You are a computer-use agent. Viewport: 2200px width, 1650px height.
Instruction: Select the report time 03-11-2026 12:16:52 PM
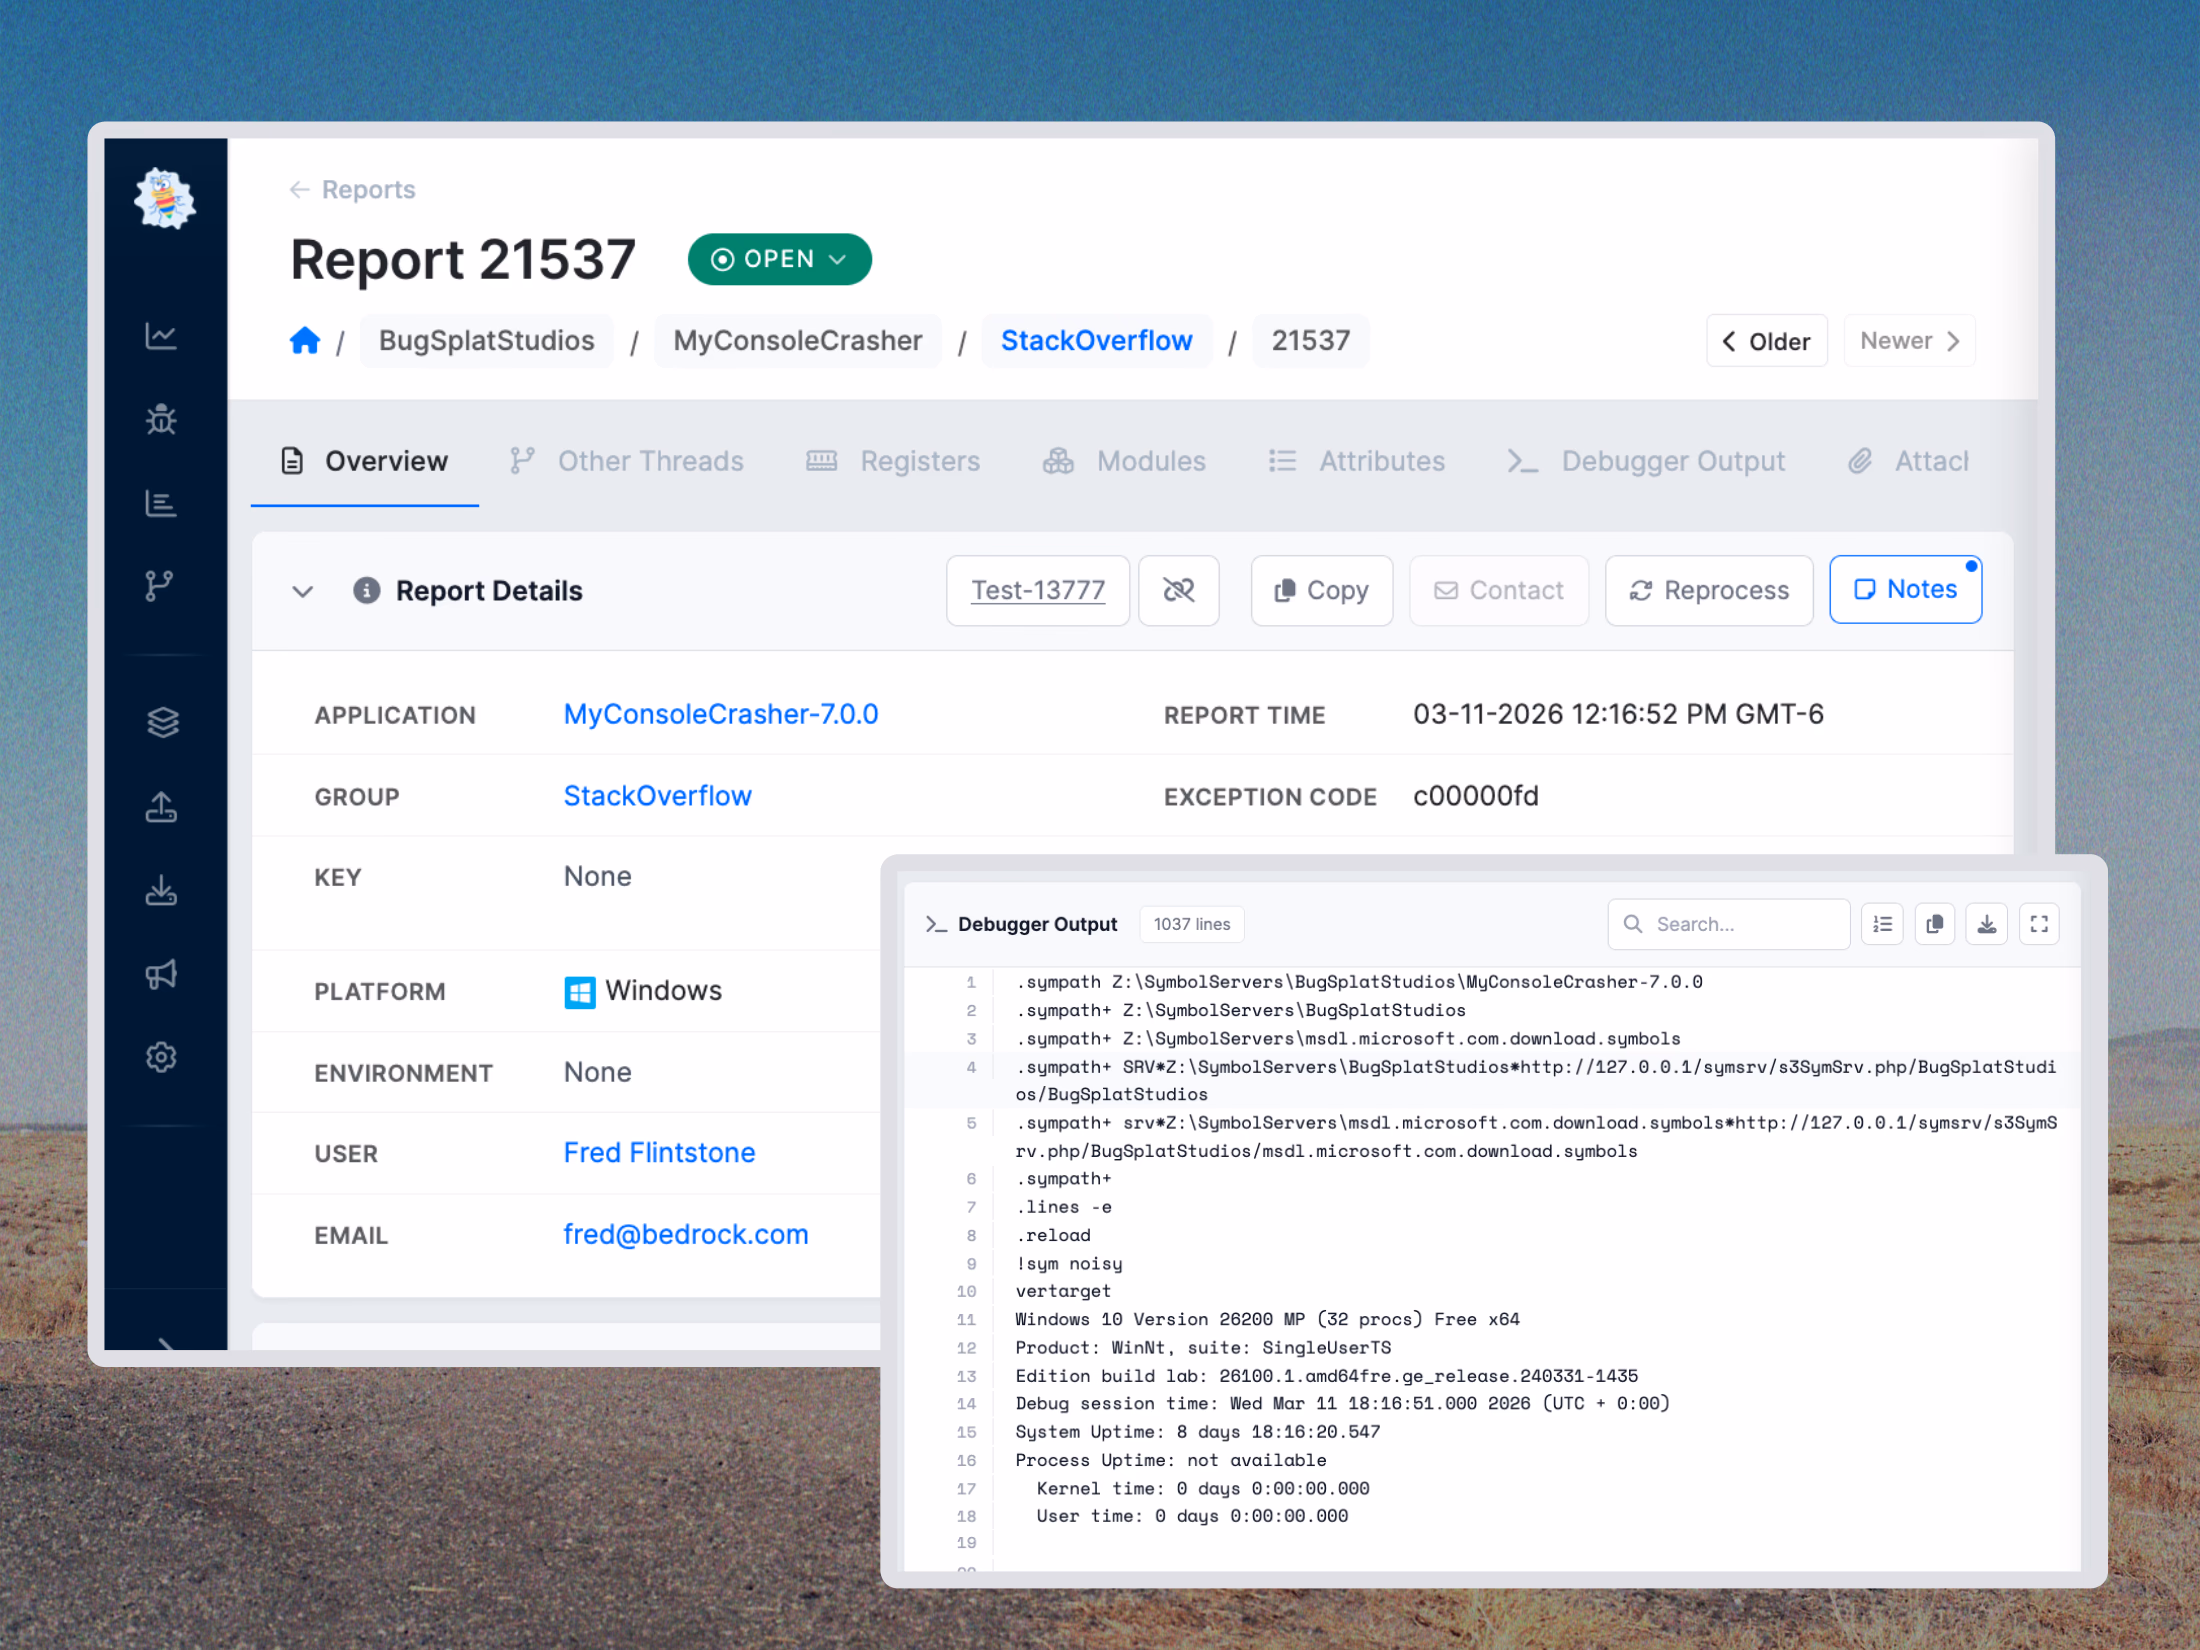(x=1619, y=714)
